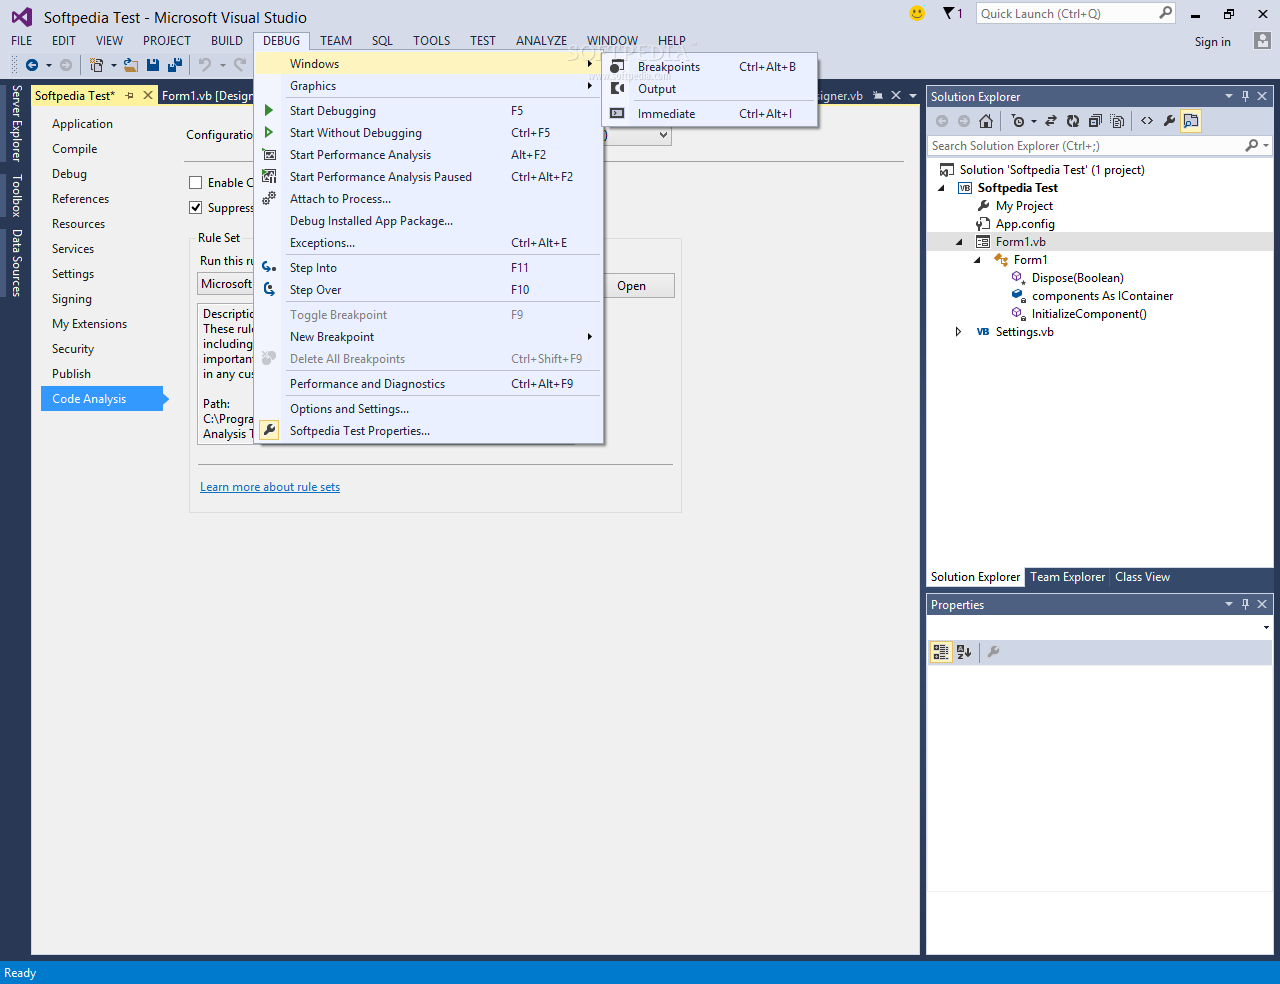Image resolution: width=1280 pixels, height=984 pixels.
Task: Click in the Quick Launch search field
Action: coord(1066,13)
